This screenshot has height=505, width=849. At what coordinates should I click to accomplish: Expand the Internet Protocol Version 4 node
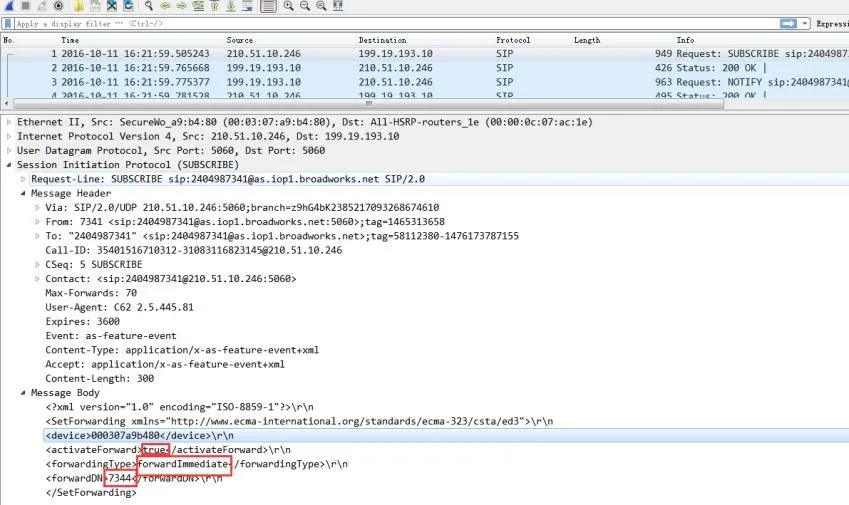[x=9, y=136]
